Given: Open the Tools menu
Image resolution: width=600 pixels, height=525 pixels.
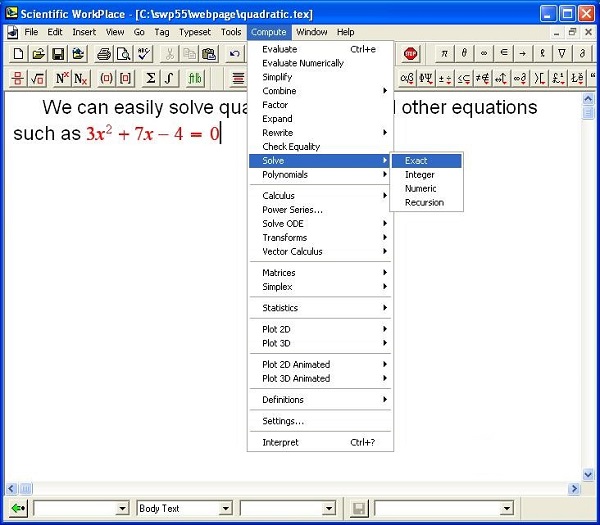Looking at the screenshot, I should coord(231,32).
